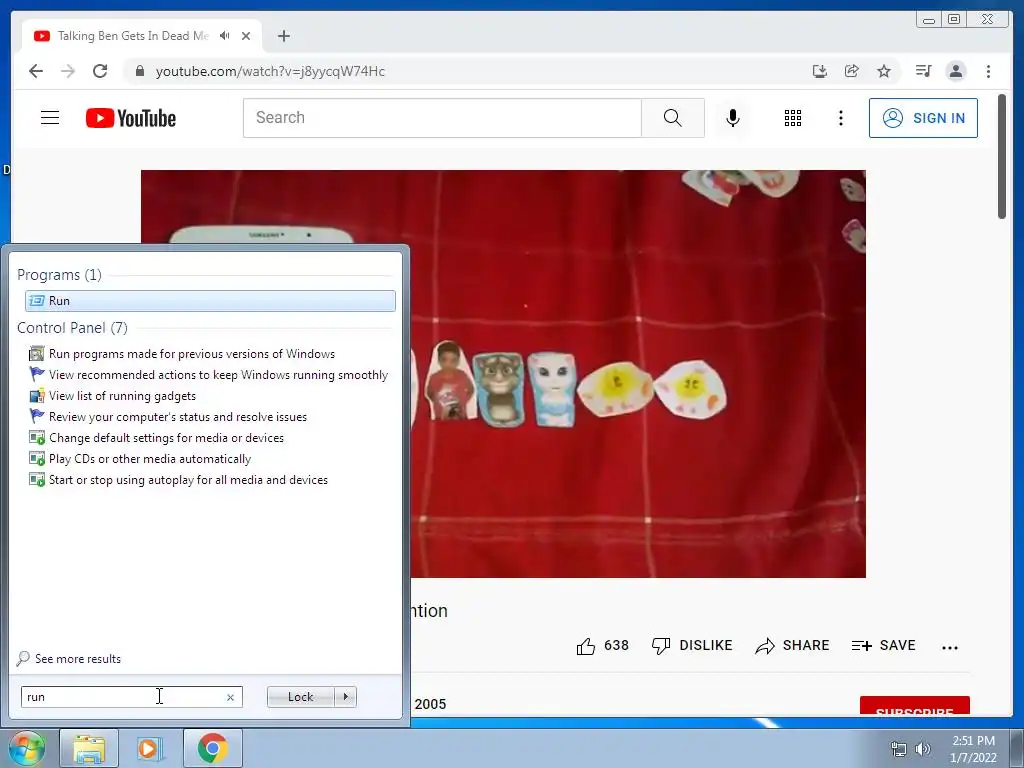The width and height of the screenshot is (1024, 768).
Task: Click Programs (1) header
Action: click(x=59, y=275)
